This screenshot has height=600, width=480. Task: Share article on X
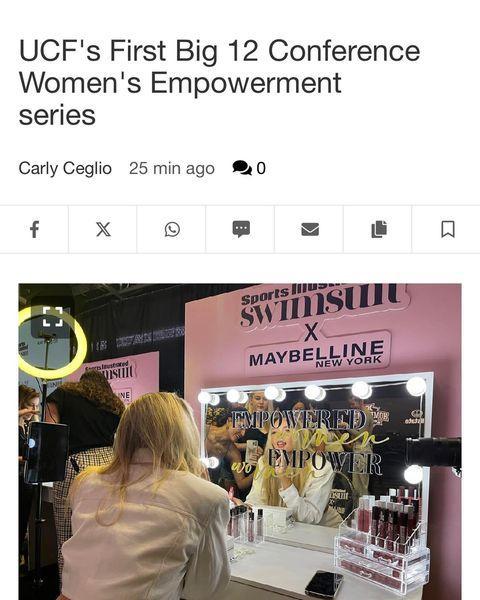[x=103, y=229]
